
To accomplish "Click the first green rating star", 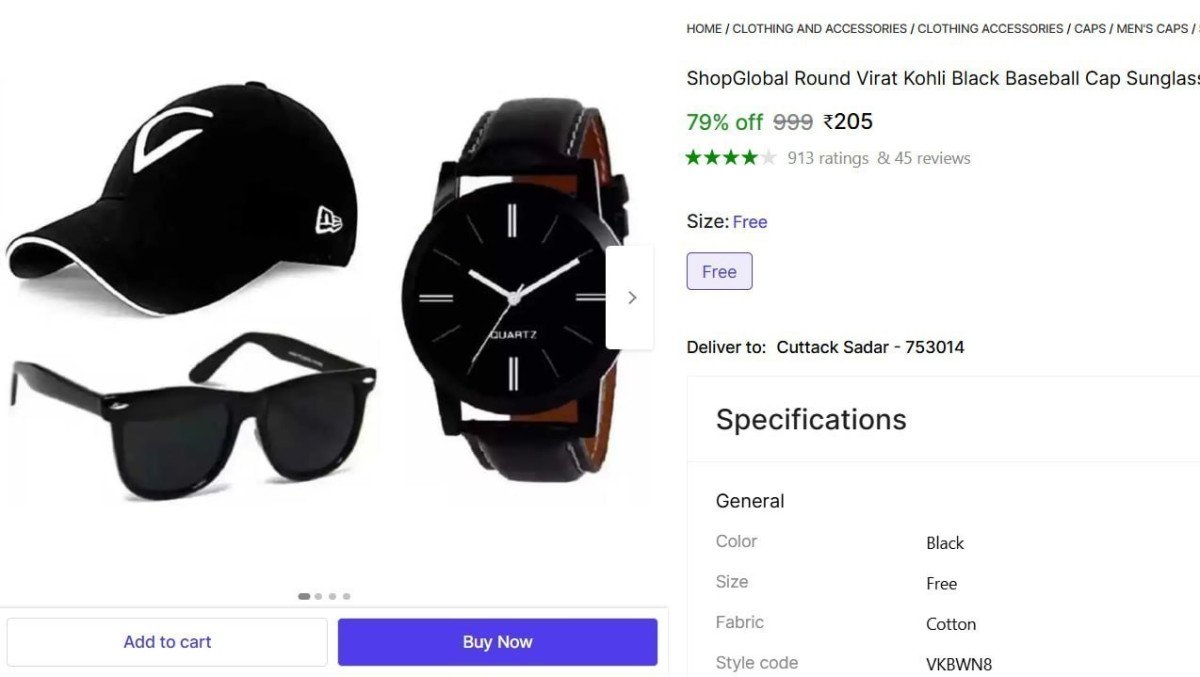I will [x=692, y=157].
